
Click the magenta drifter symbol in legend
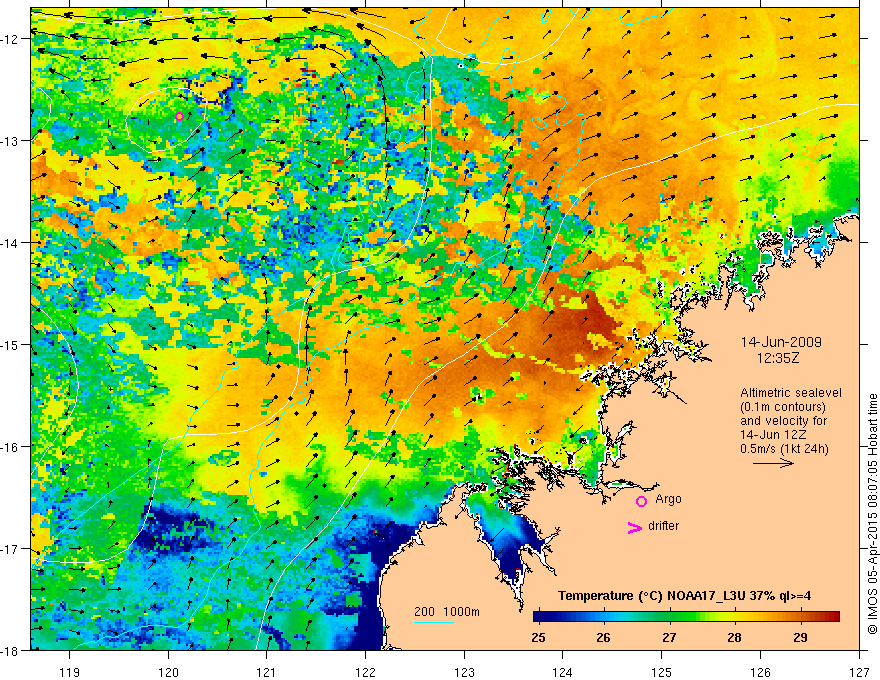tap(634, 528)
